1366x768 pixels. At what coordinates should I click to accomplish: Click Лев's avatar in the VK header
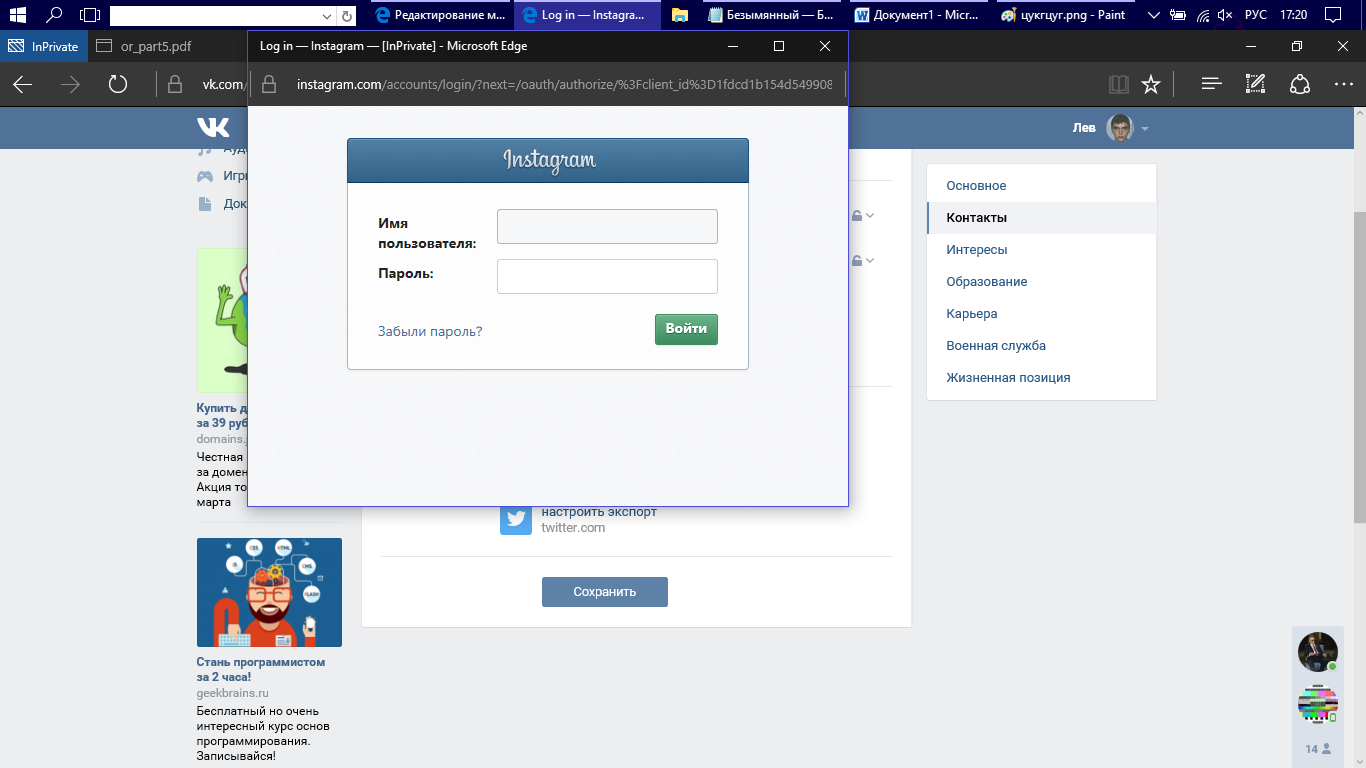1120,128
